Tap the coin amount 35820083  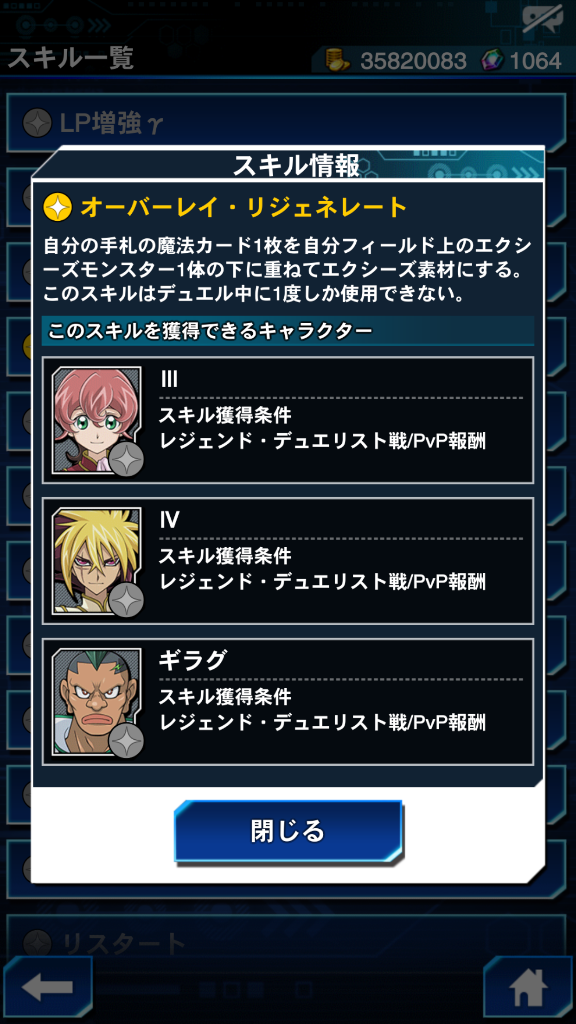413,61
